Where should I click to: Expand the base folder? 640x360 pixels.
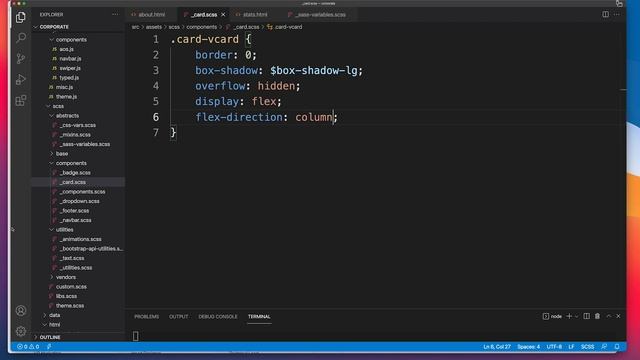coord(62,154)
